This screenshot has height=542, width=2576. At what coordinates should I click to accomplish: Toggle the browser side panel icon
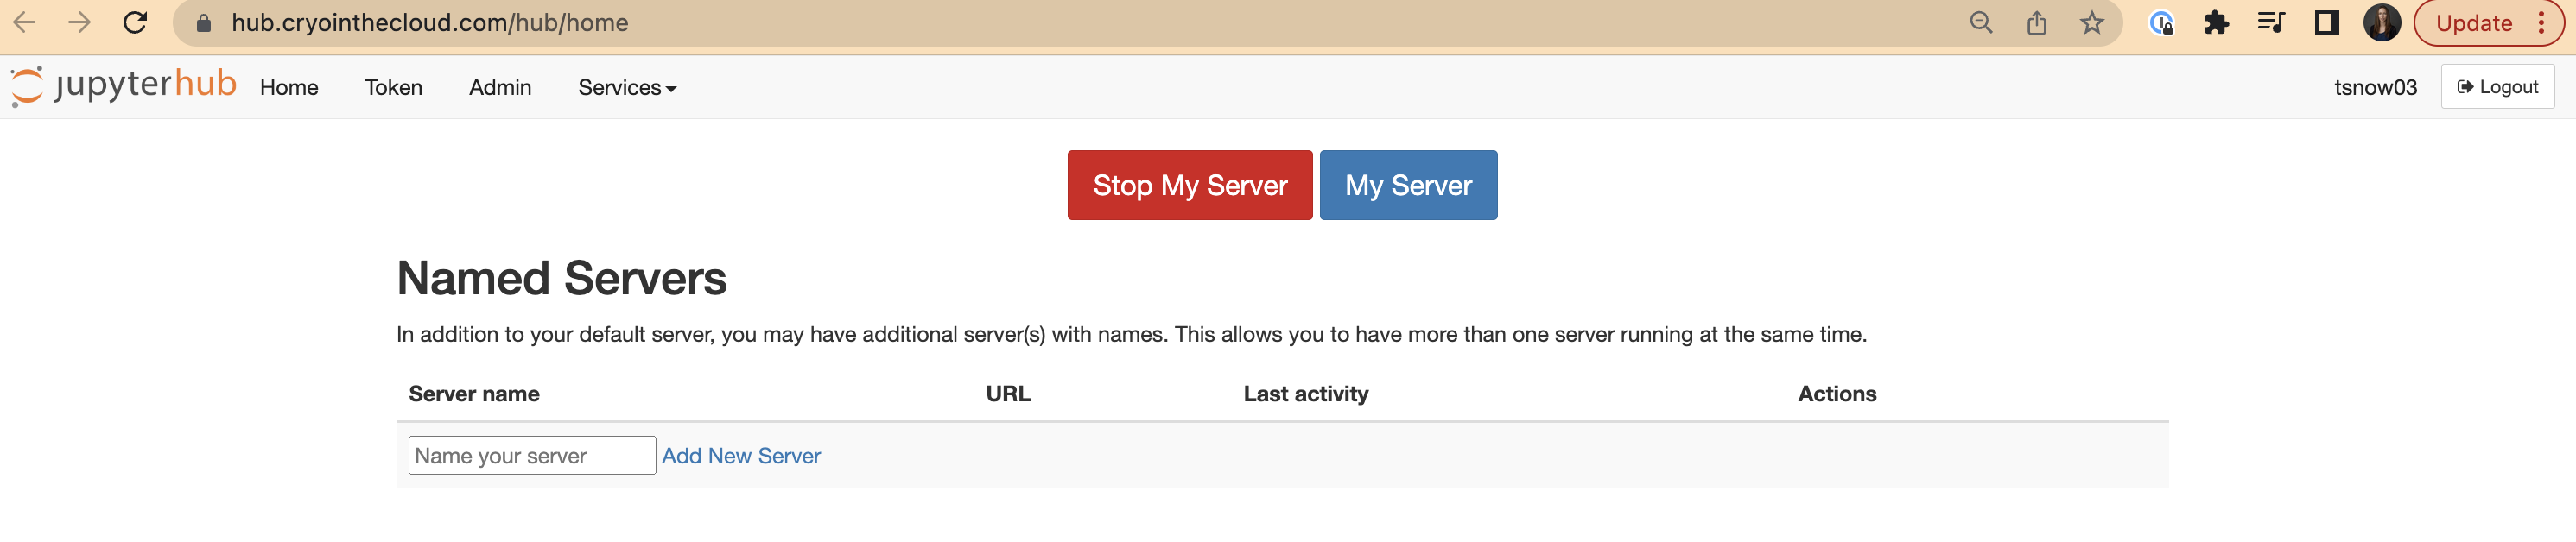pyautogui.click(x=2326, y=23)
